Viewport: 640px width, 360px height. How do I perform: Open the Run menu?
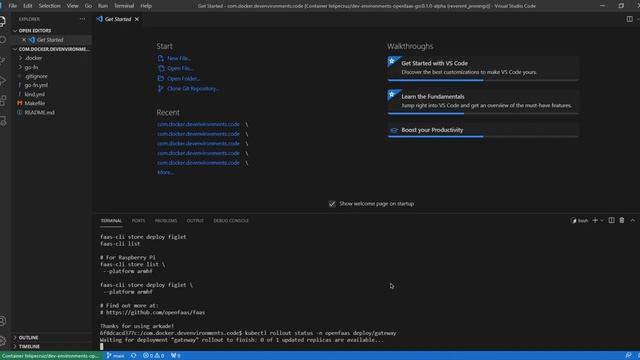(103, 6)
